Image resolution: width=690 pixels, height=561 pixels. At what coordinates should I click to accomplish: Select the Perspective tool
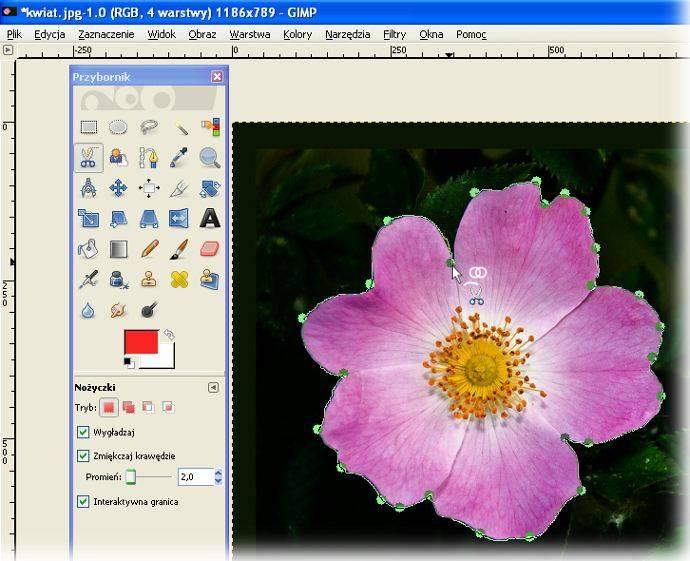(149, 218)
